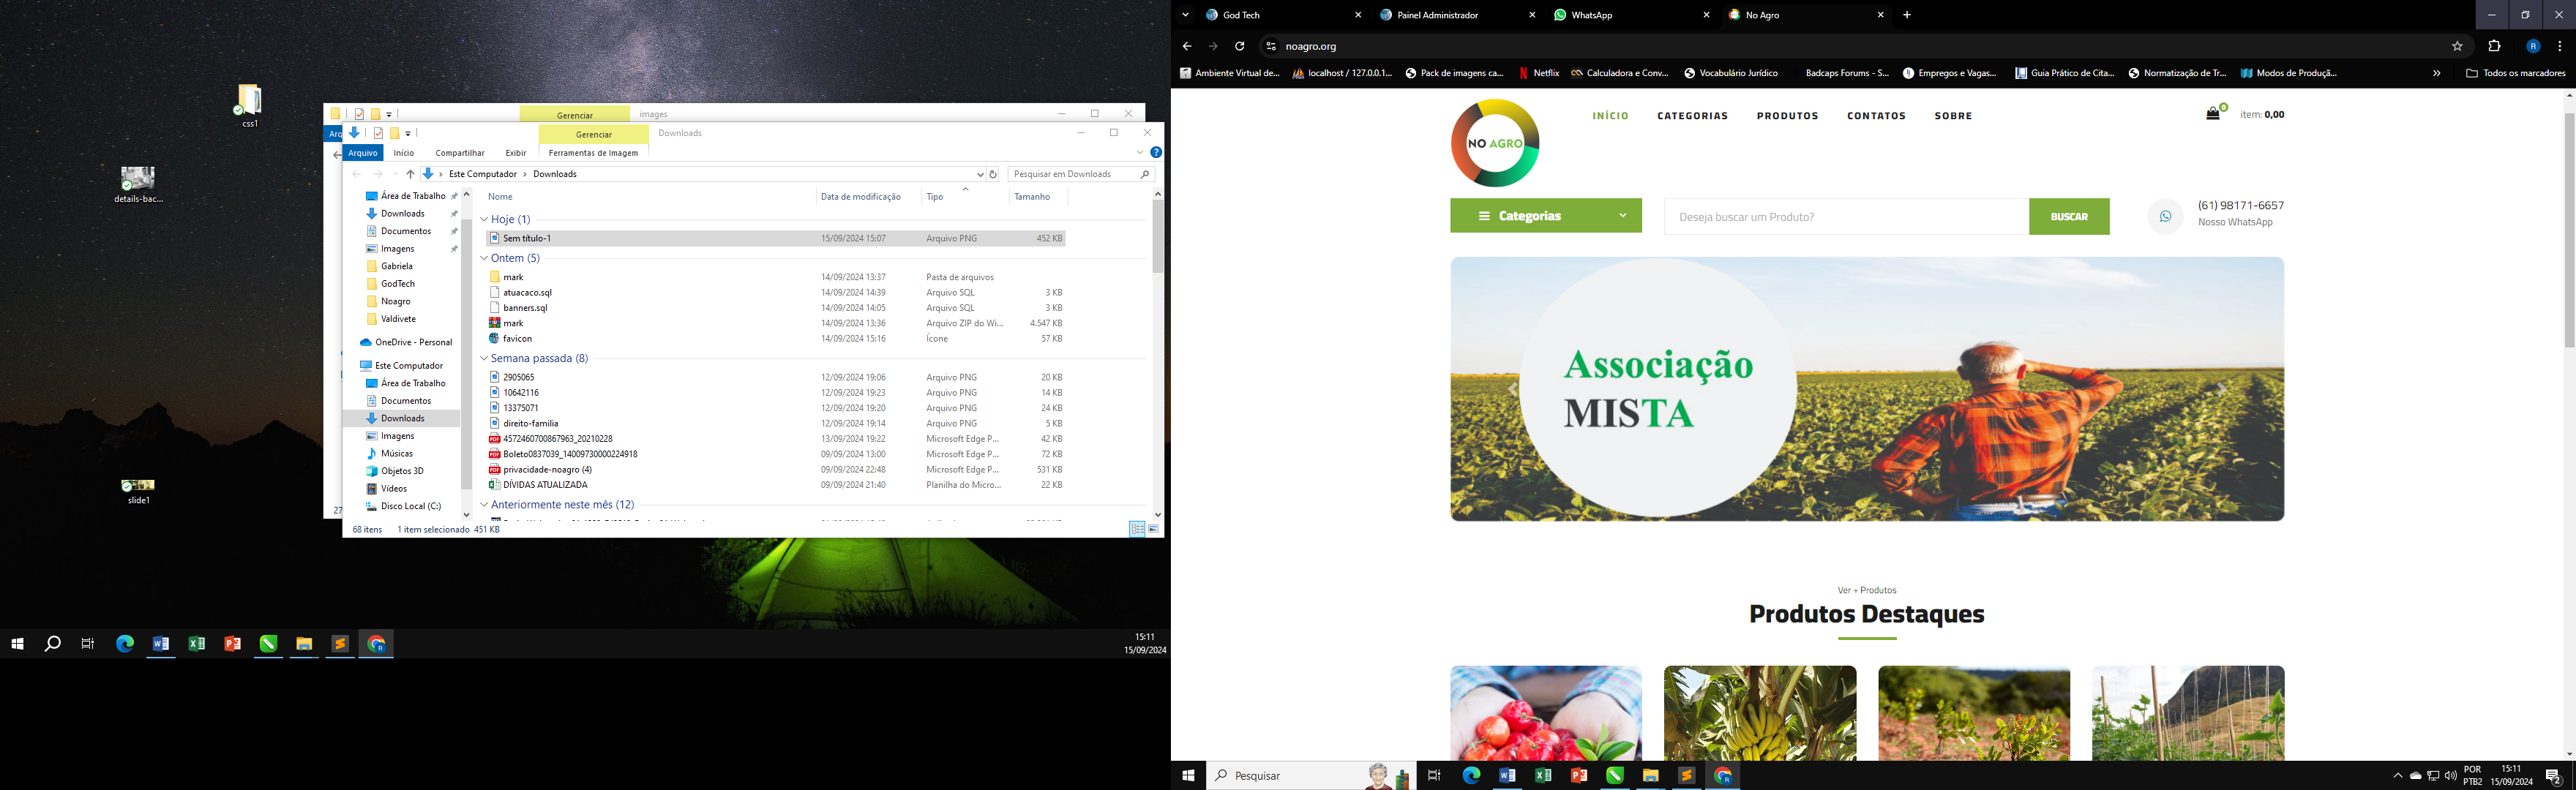The width and height of the screenshot is (2576, 790).
Task: Open Todos os marcadores folder
Action: pyautogui.click(x=2516, y=73)
